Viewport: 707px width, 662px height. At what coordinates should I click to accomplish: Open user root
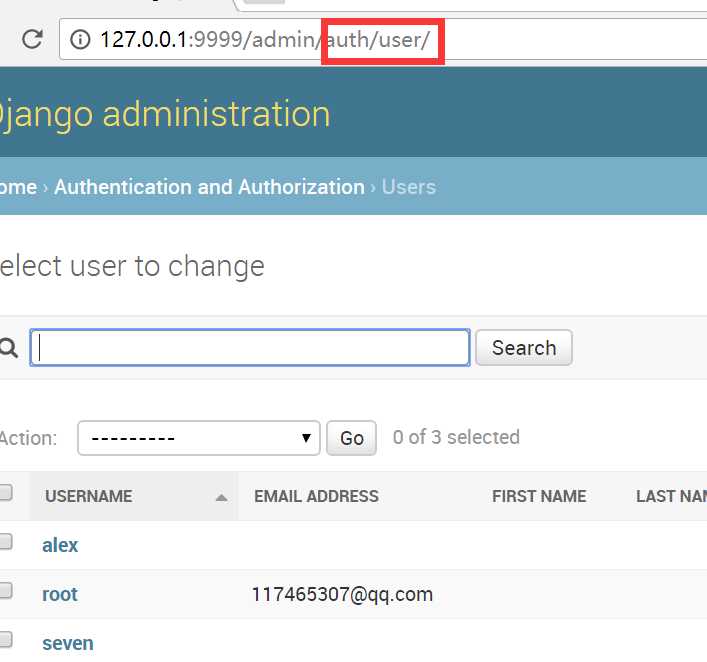(x=60, y=594)
